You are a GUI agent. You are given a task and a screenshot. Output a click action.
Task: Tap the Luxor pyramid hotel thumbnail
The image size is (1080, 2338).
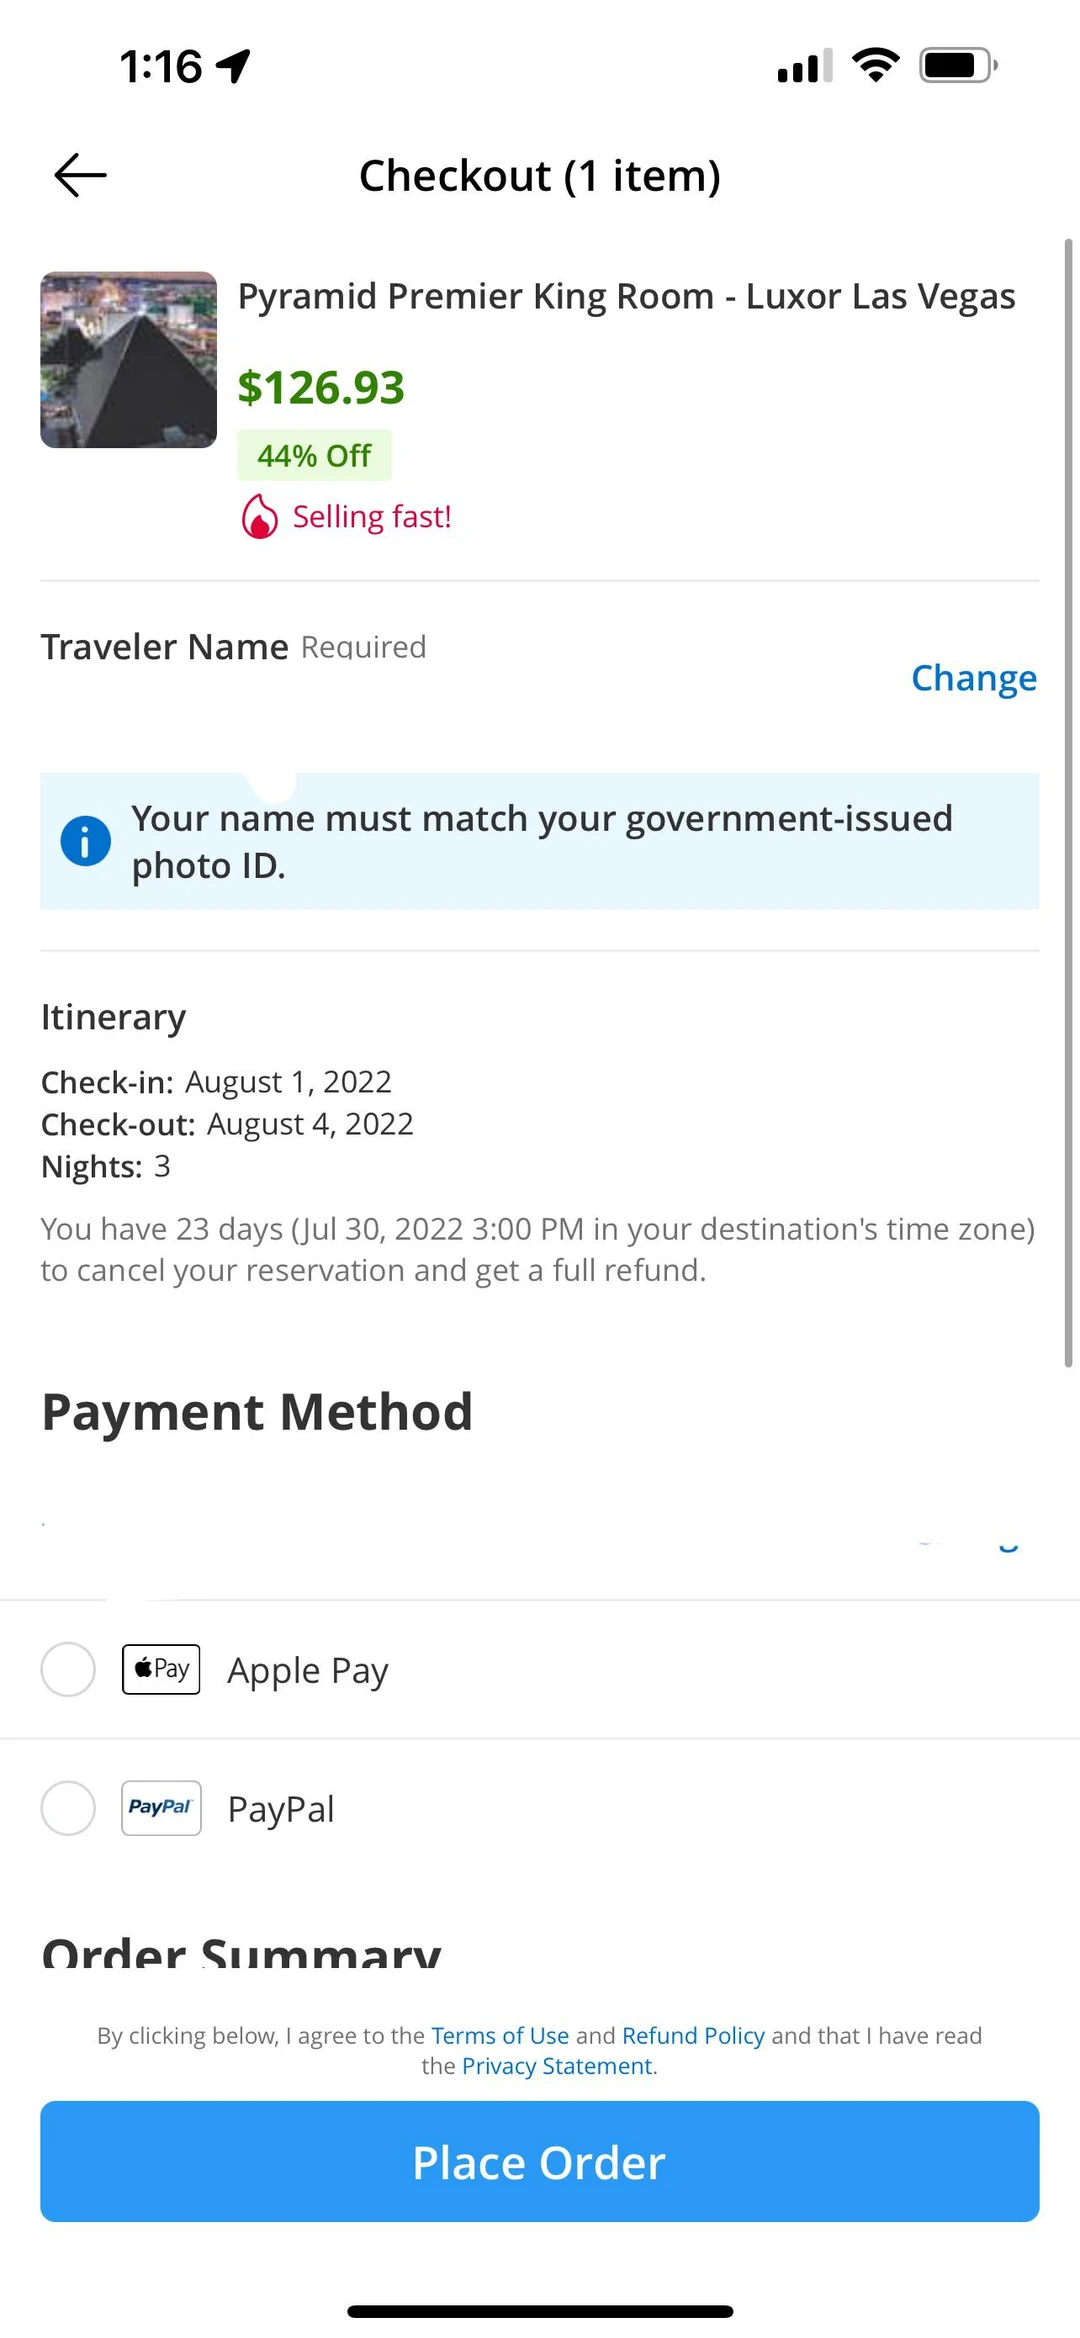coord(128,360)
